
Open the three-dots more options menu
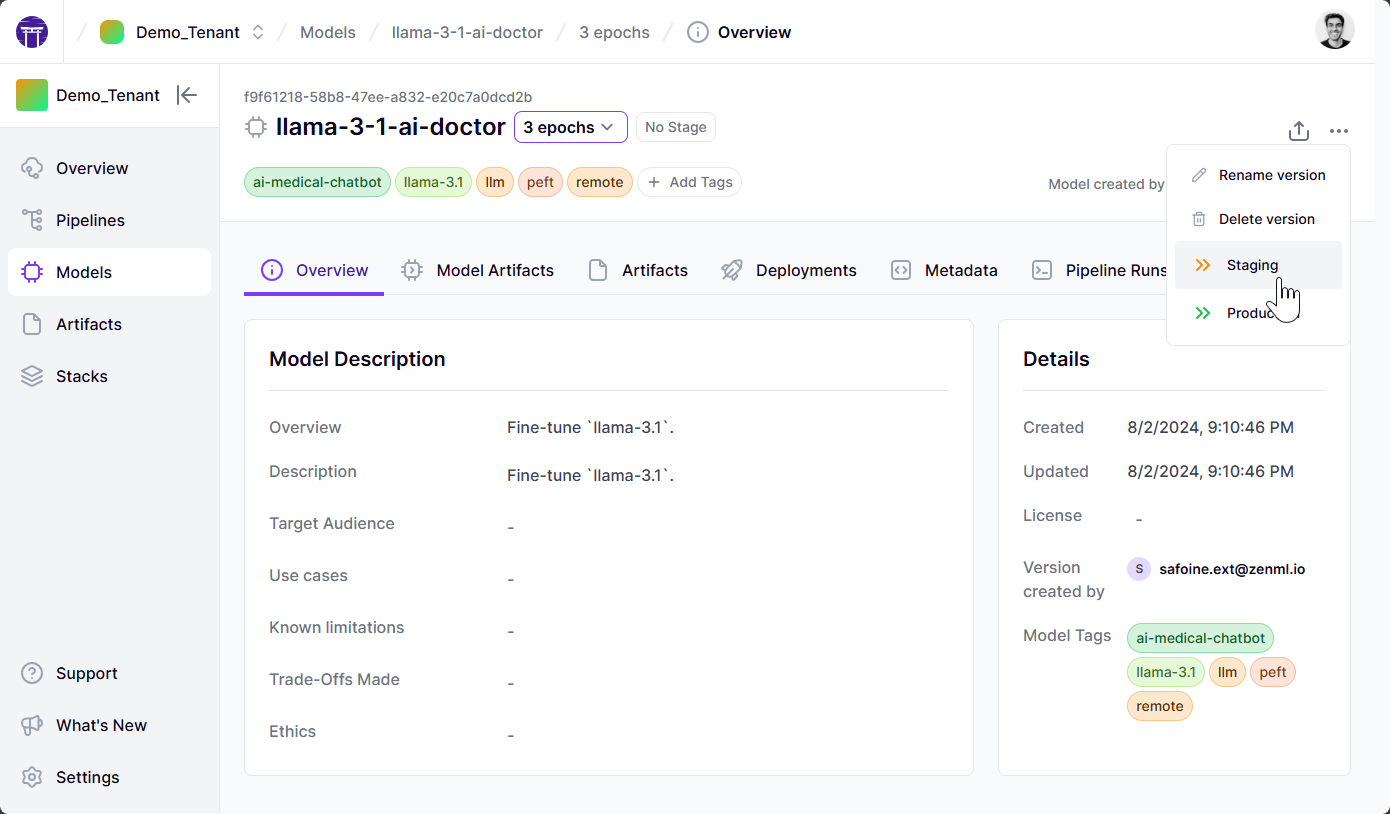pyautogui.click(x=1339, y=131)
